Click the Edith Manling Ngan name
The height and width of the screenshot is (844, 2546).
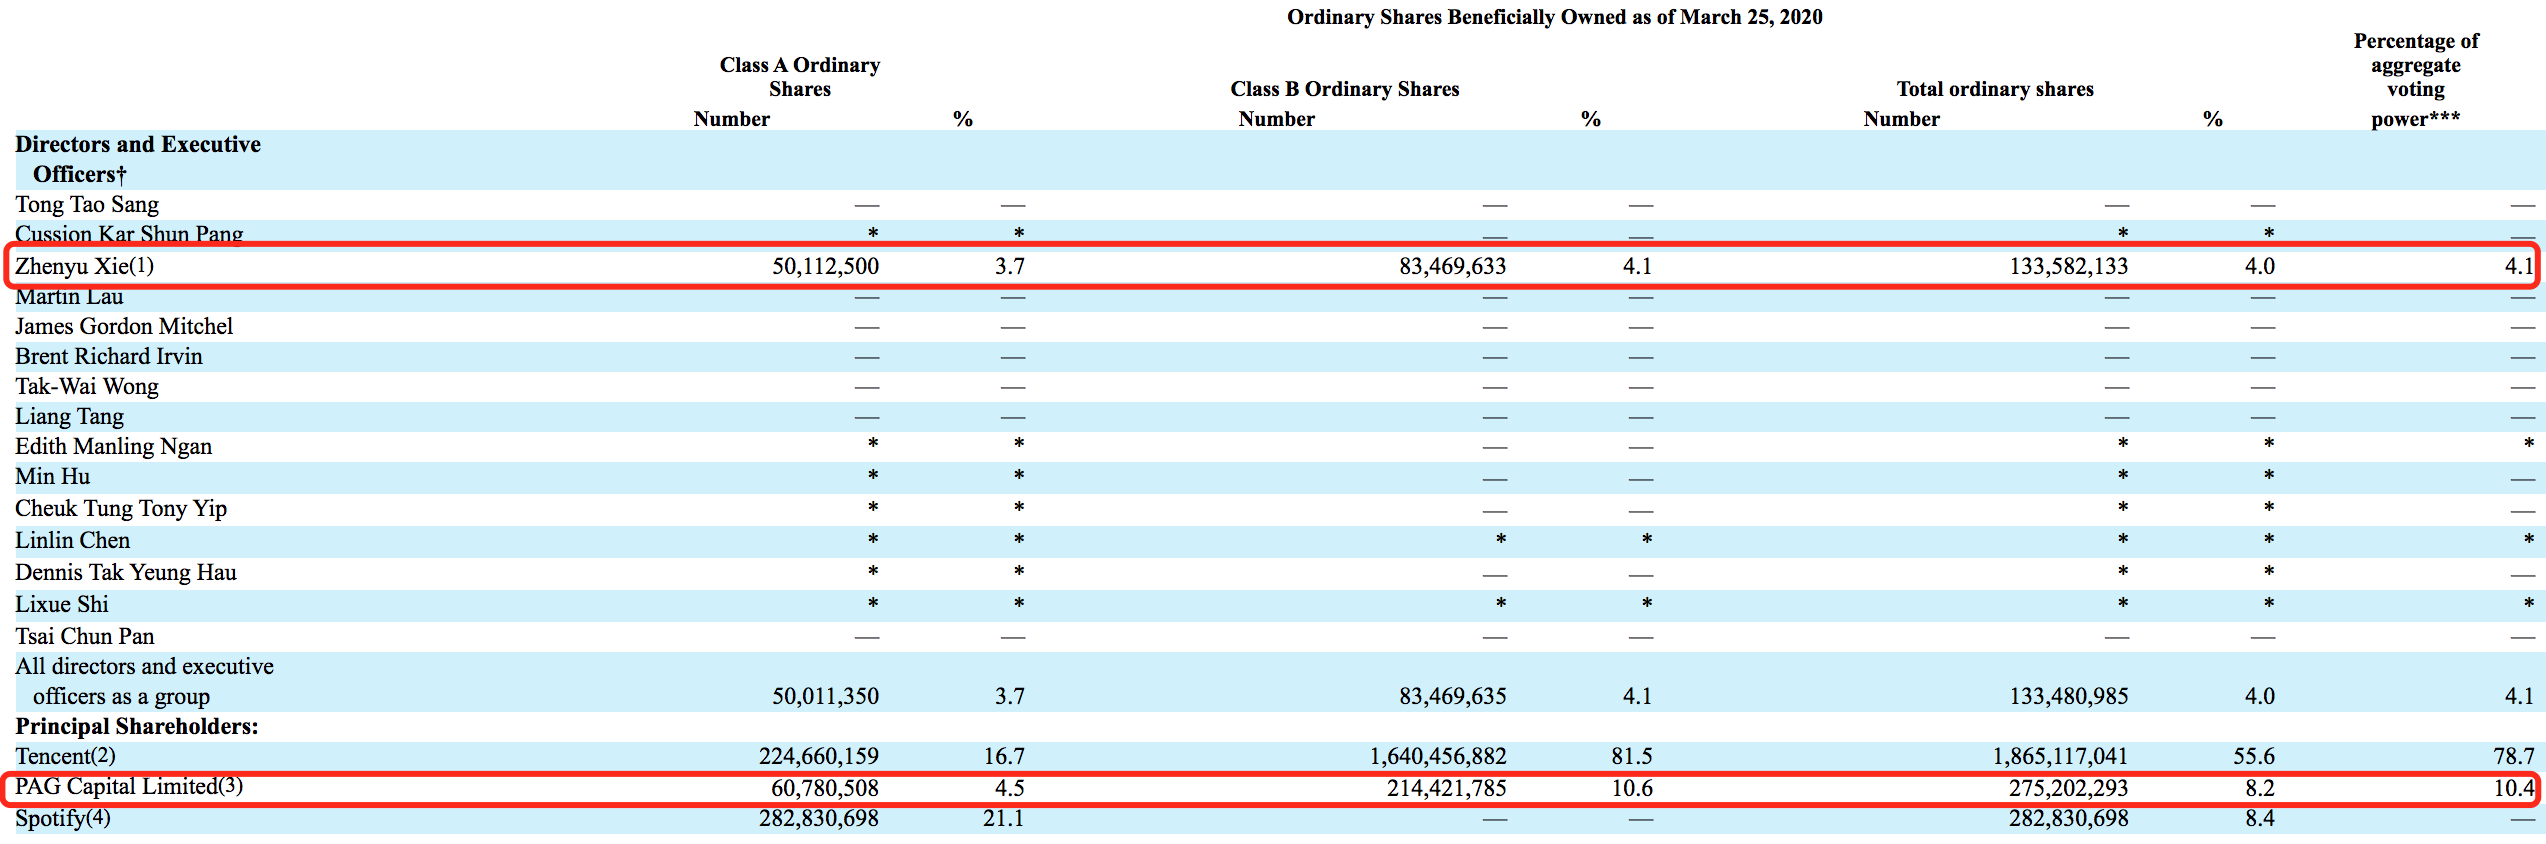click(114, 446)
